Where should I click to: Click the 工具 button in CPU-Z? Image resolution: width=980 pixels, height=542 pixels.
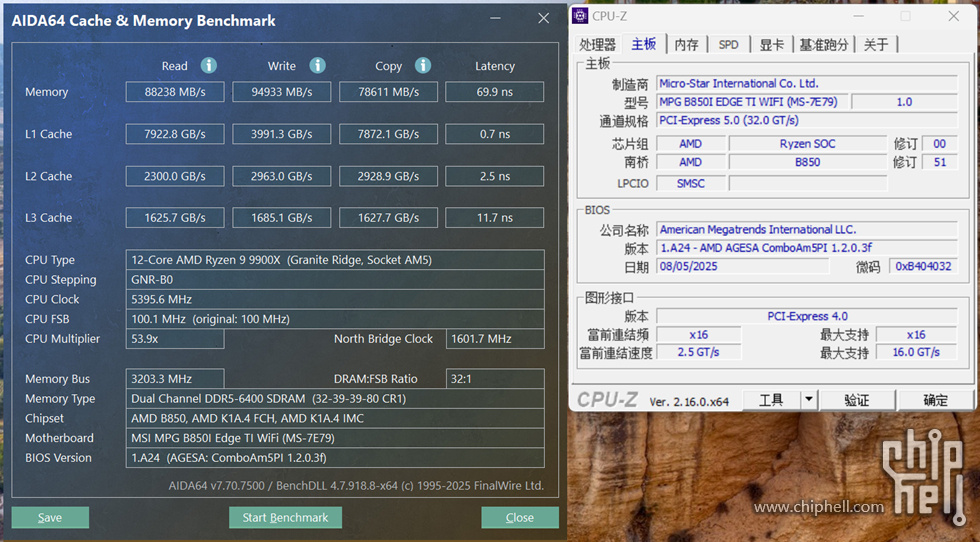tap(771, 399)
